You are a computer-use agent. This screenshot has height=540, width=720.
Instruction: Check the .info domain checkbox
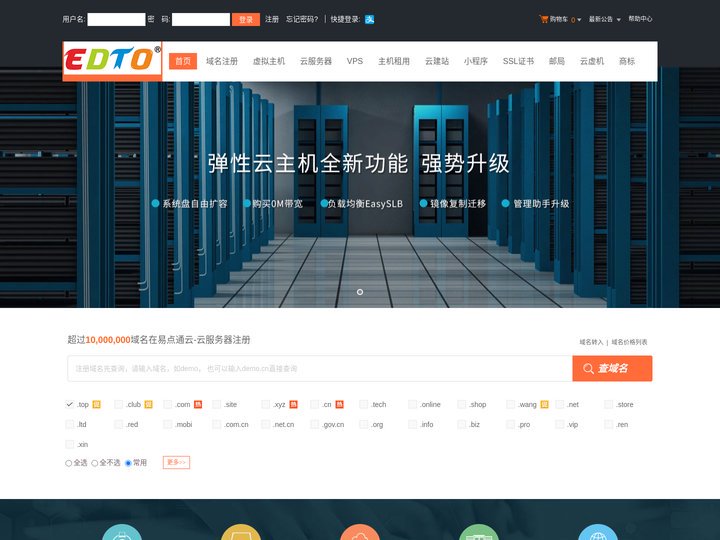coord(412,424)
